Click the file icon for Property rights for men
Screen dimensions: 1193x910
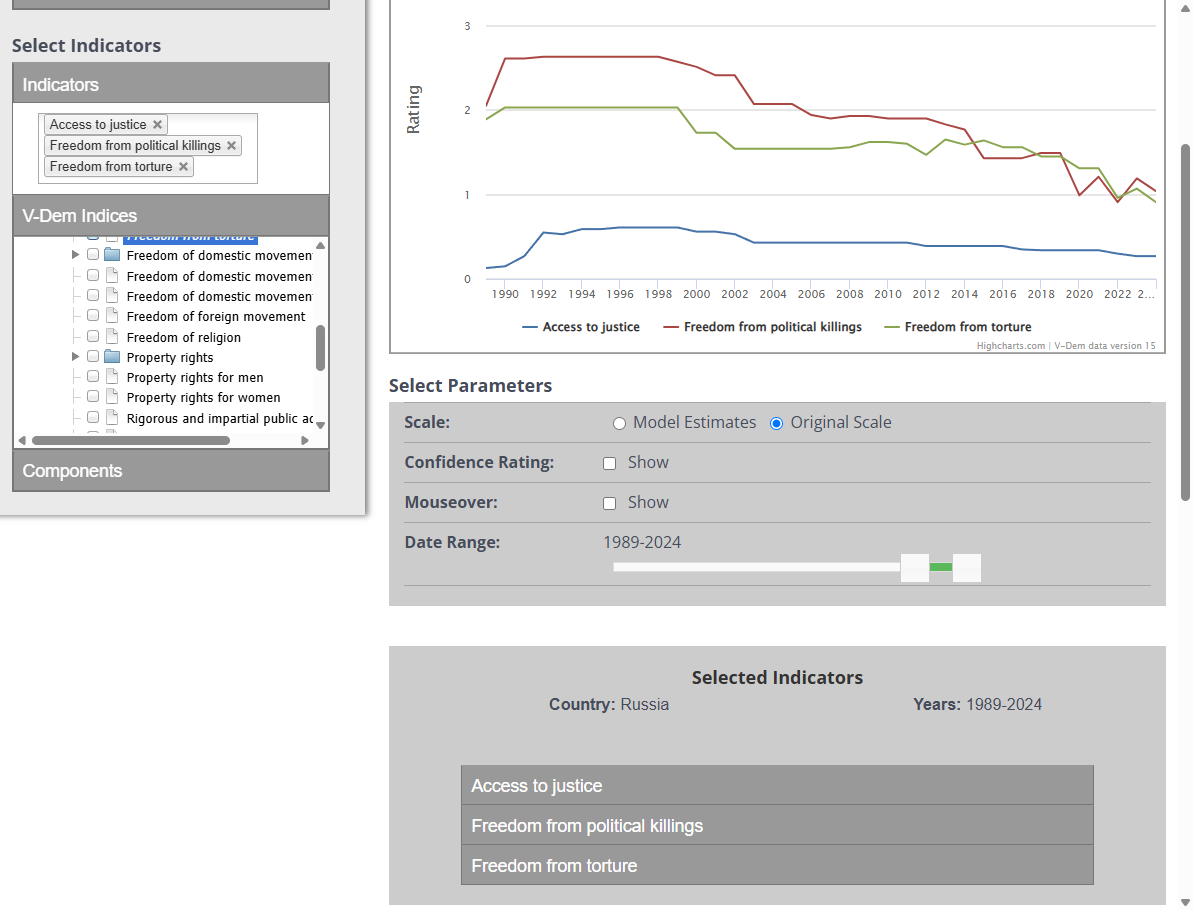[x=112, y=377]
